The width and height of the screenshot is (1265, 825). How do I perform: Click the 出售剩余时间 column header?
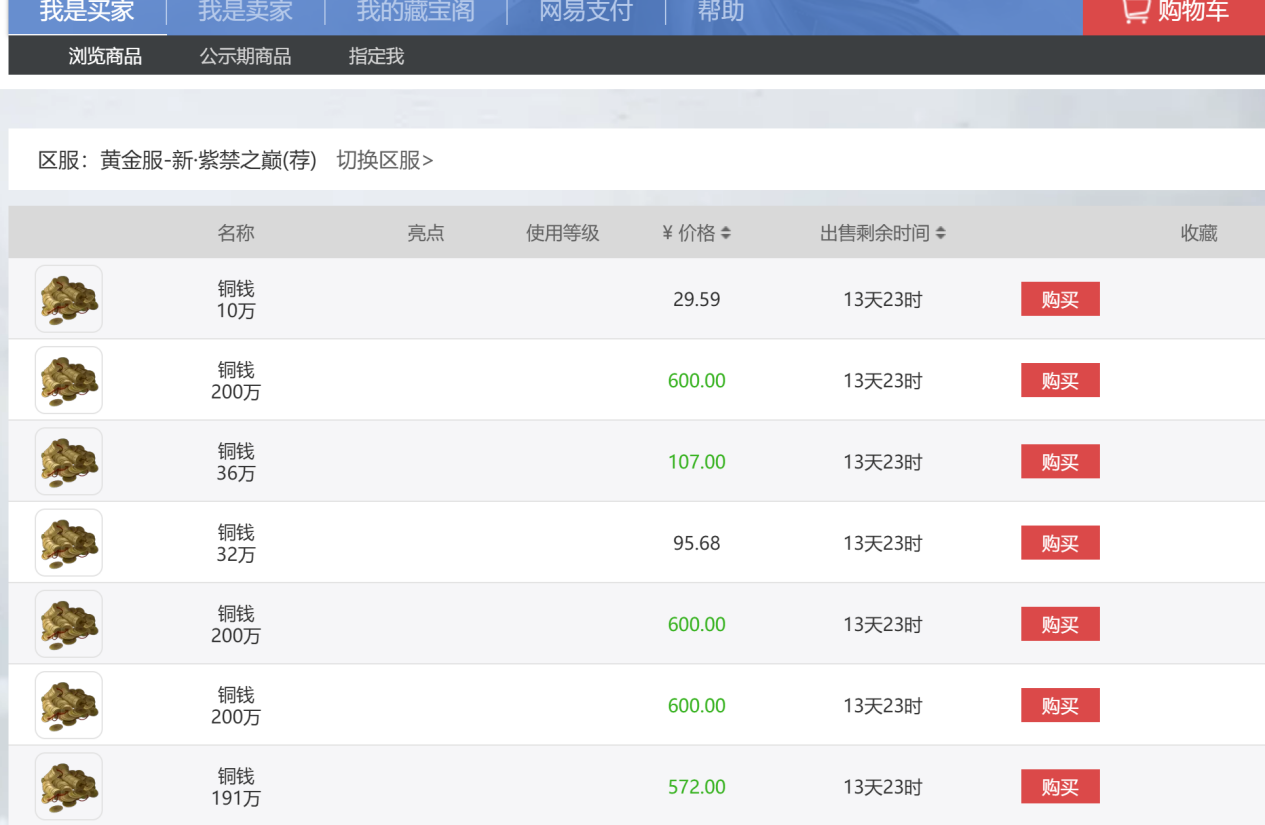(x=875, y=233)
